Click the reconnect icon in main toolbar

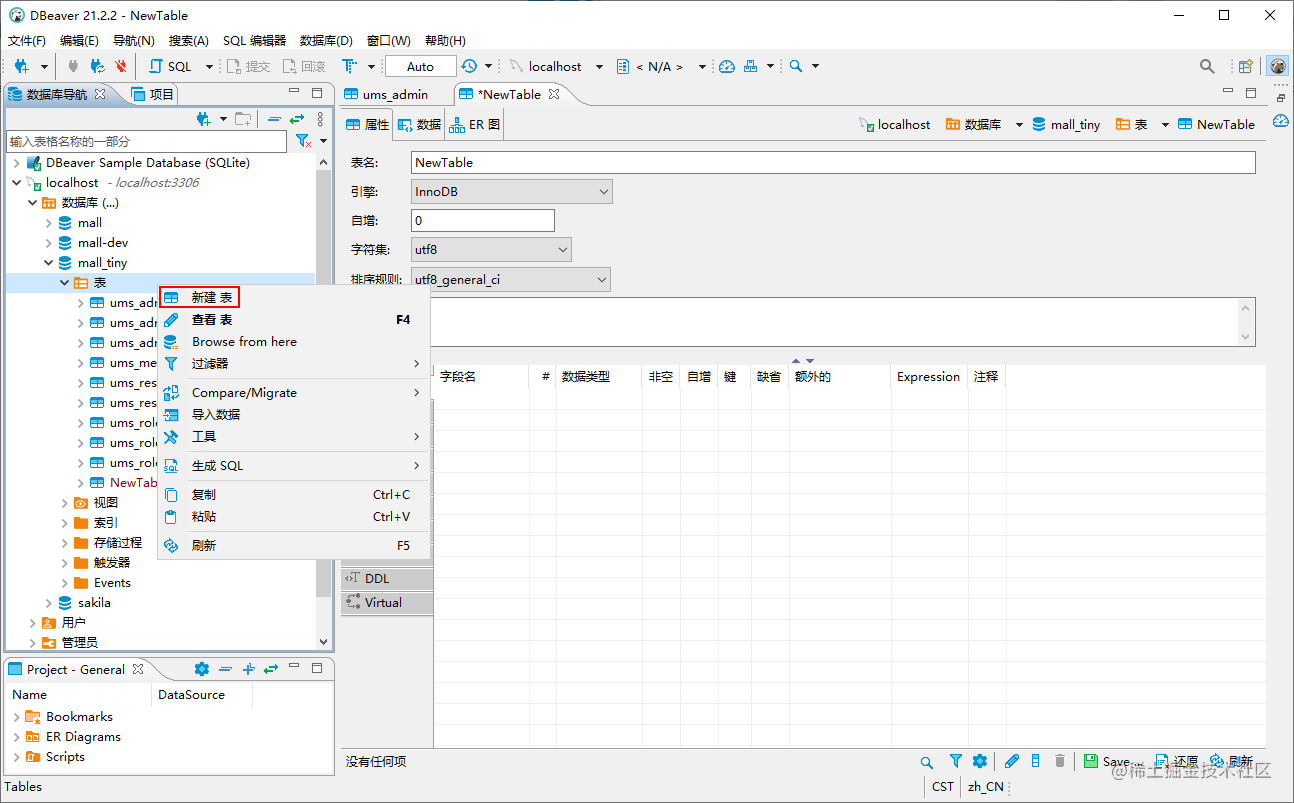97,66
